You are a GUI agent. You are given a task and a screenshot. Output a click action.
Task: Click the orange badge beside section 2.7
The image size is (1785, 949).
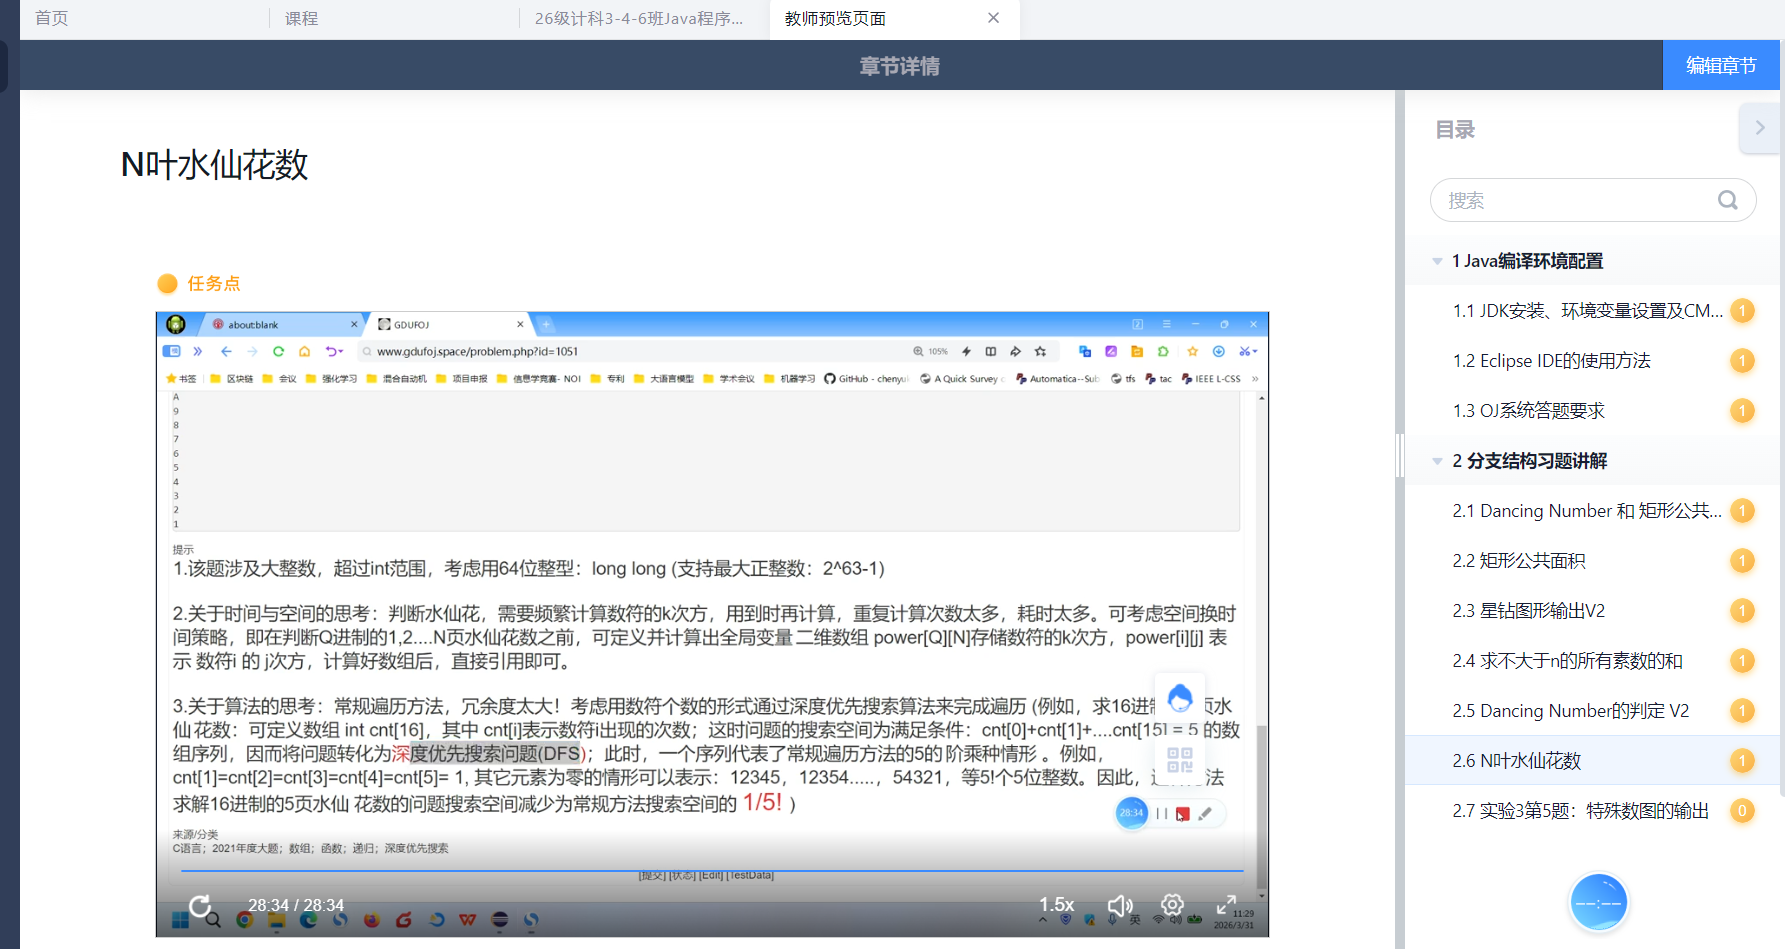coord(1742,811)
